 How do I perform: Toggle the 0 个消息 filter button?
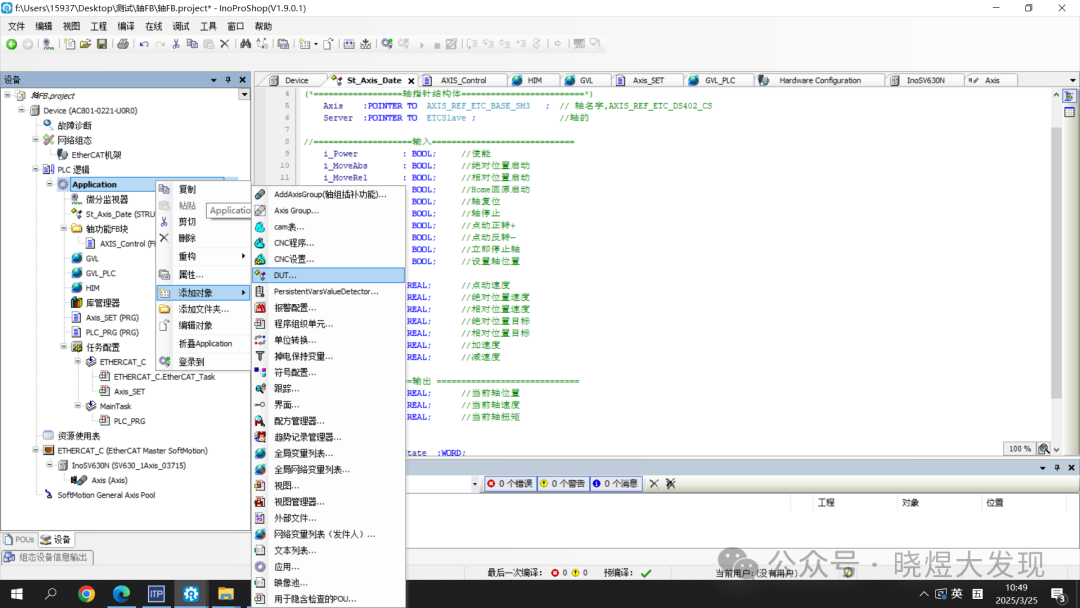tap(615, 484)
